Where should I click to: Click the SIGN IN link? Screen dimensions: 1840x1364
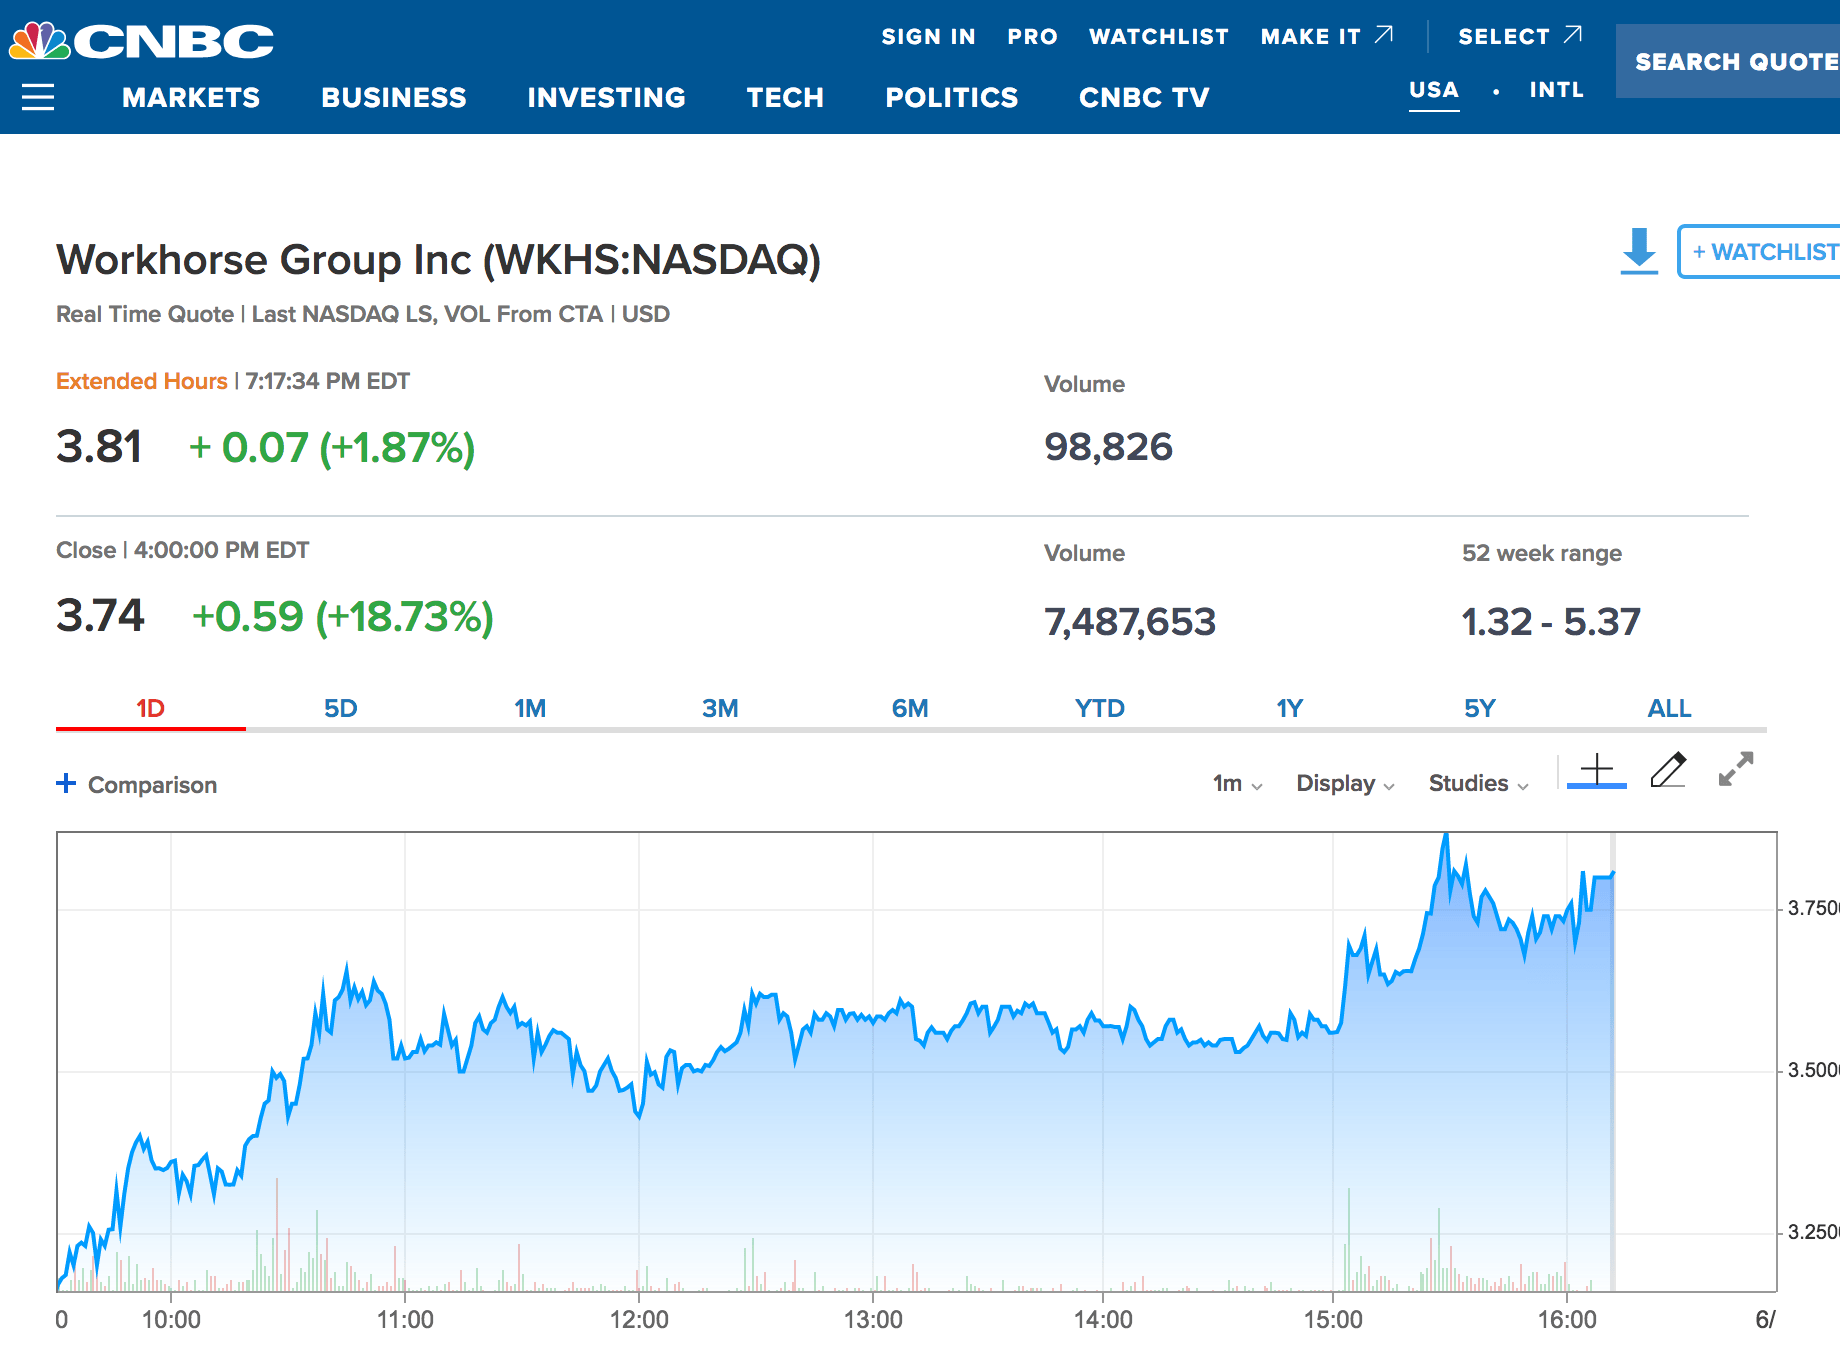tap(928, 37)
